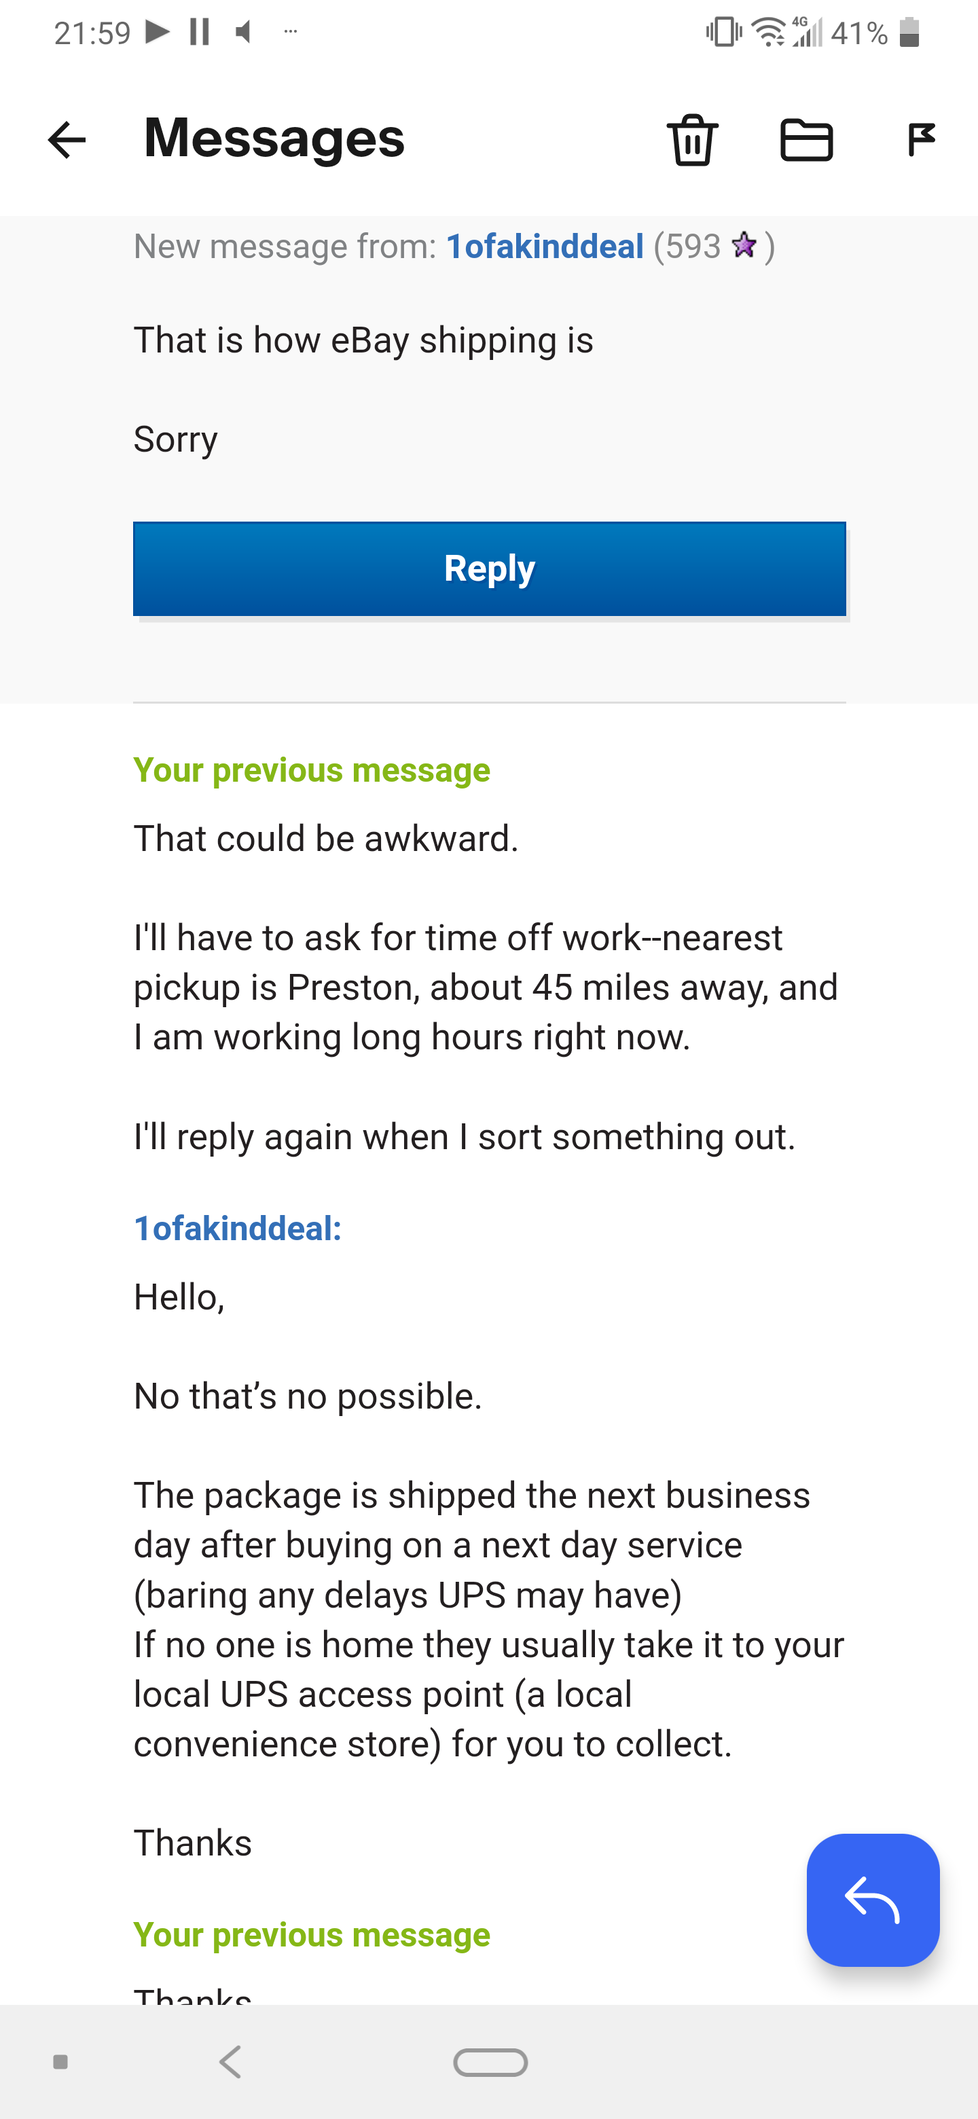Image resolution: width=978 pixels, height=2119 pixels.
Task: Tap the recent apps square icon
Action: (60, 2062)
